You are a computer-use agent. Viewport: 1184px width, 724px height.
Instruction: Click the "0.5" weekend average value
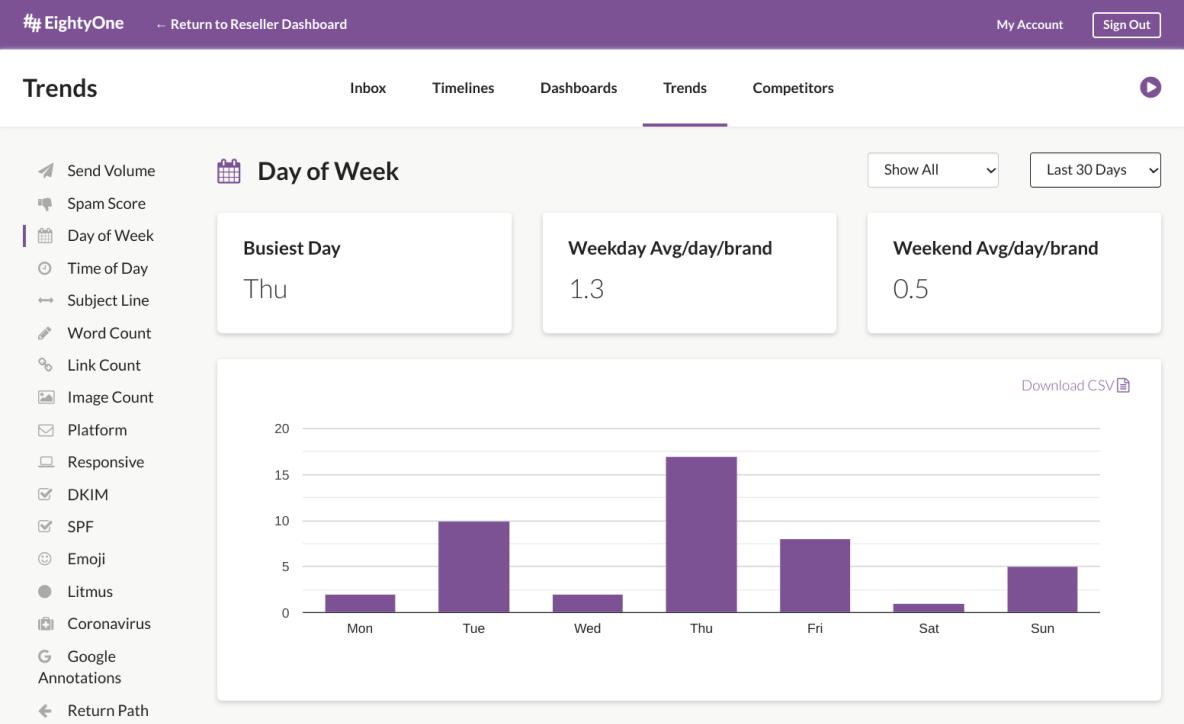coord(911,289)
